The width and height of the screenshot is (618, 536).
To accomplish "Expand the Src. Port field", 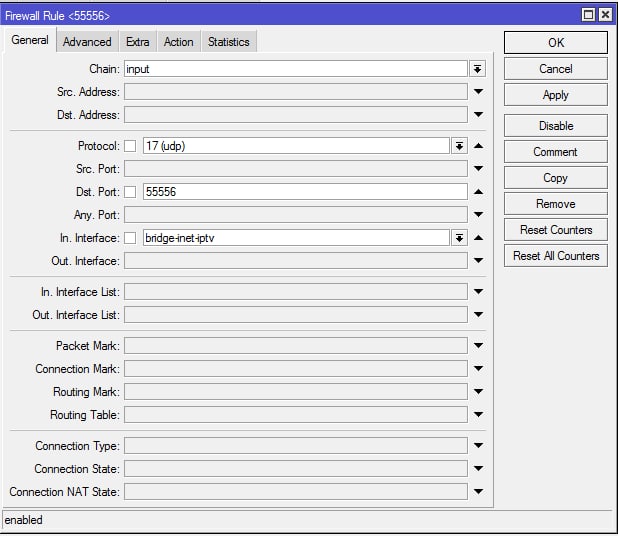I will coord(478,169).
